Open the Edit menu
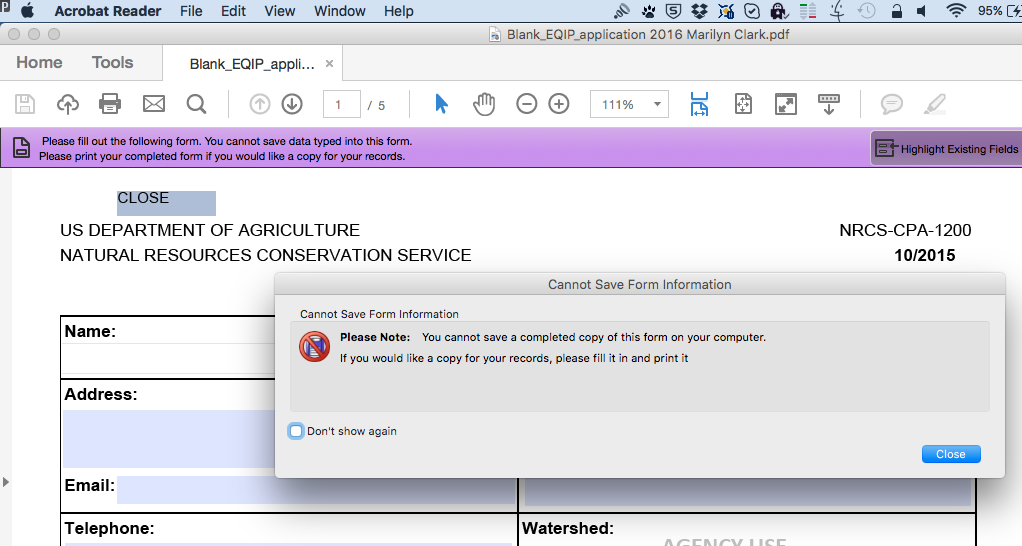This screenshot has width=1022, height=546. point(233,11)
